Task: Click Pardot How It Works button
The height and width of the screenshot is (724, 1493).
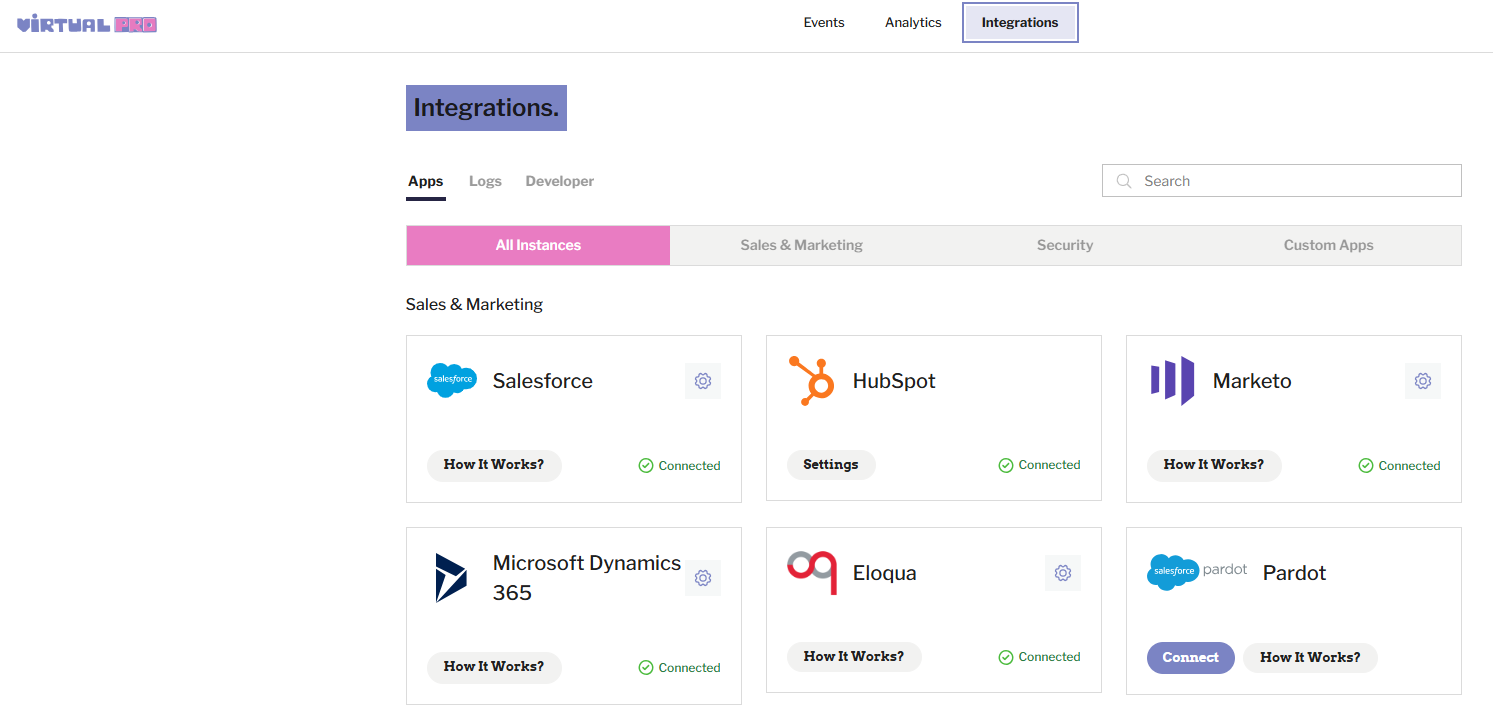Action: (1310, 658)
